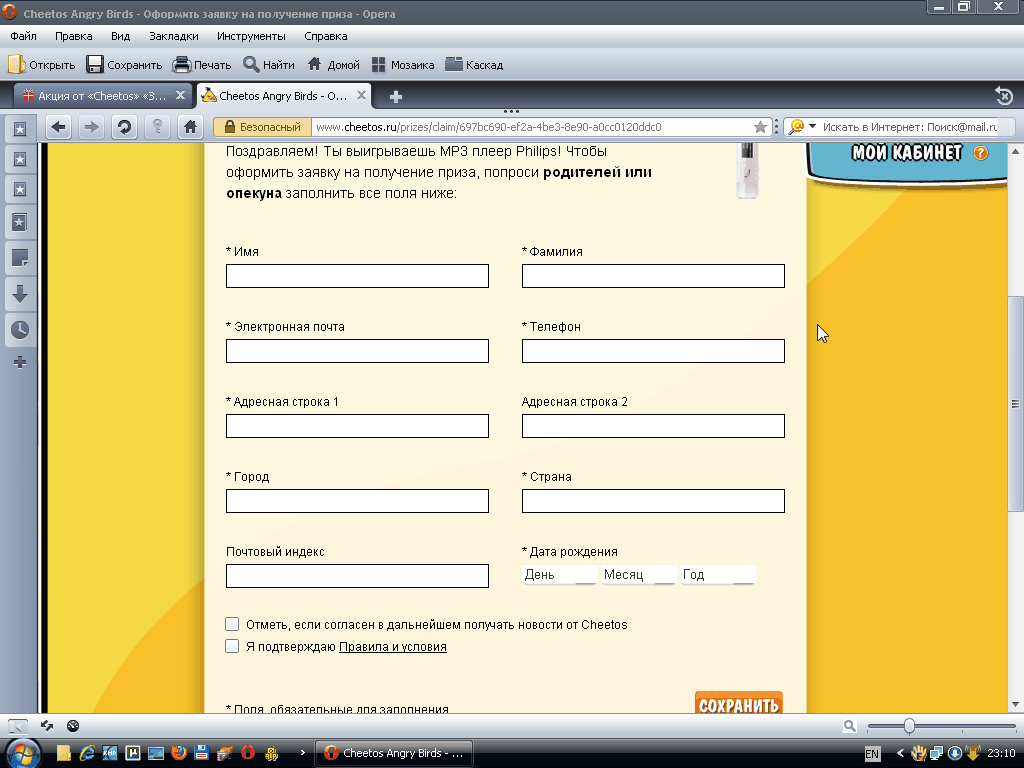Image resolution: width=1024 pixels, height=768 pixels.
Task: Click Мозаика toolbar button
Action: 403,65
